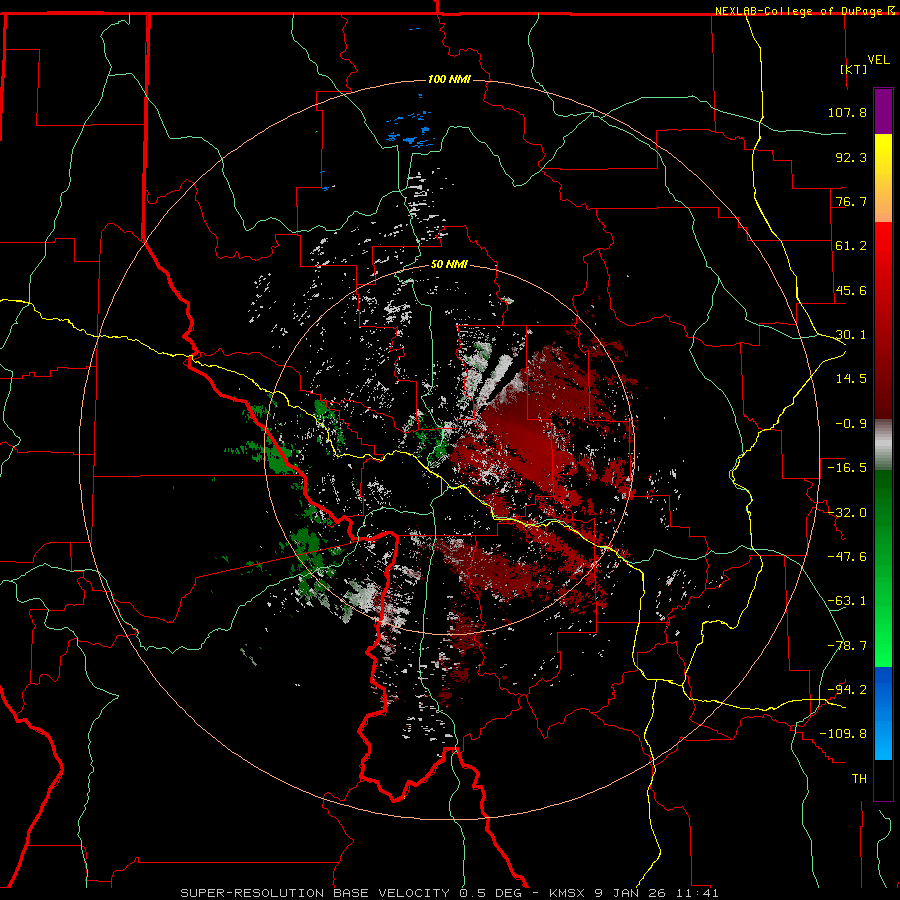Viewport: 900px width, 900px height.
Task: Click the -16.5 velocity scale value
Action: 847,468
